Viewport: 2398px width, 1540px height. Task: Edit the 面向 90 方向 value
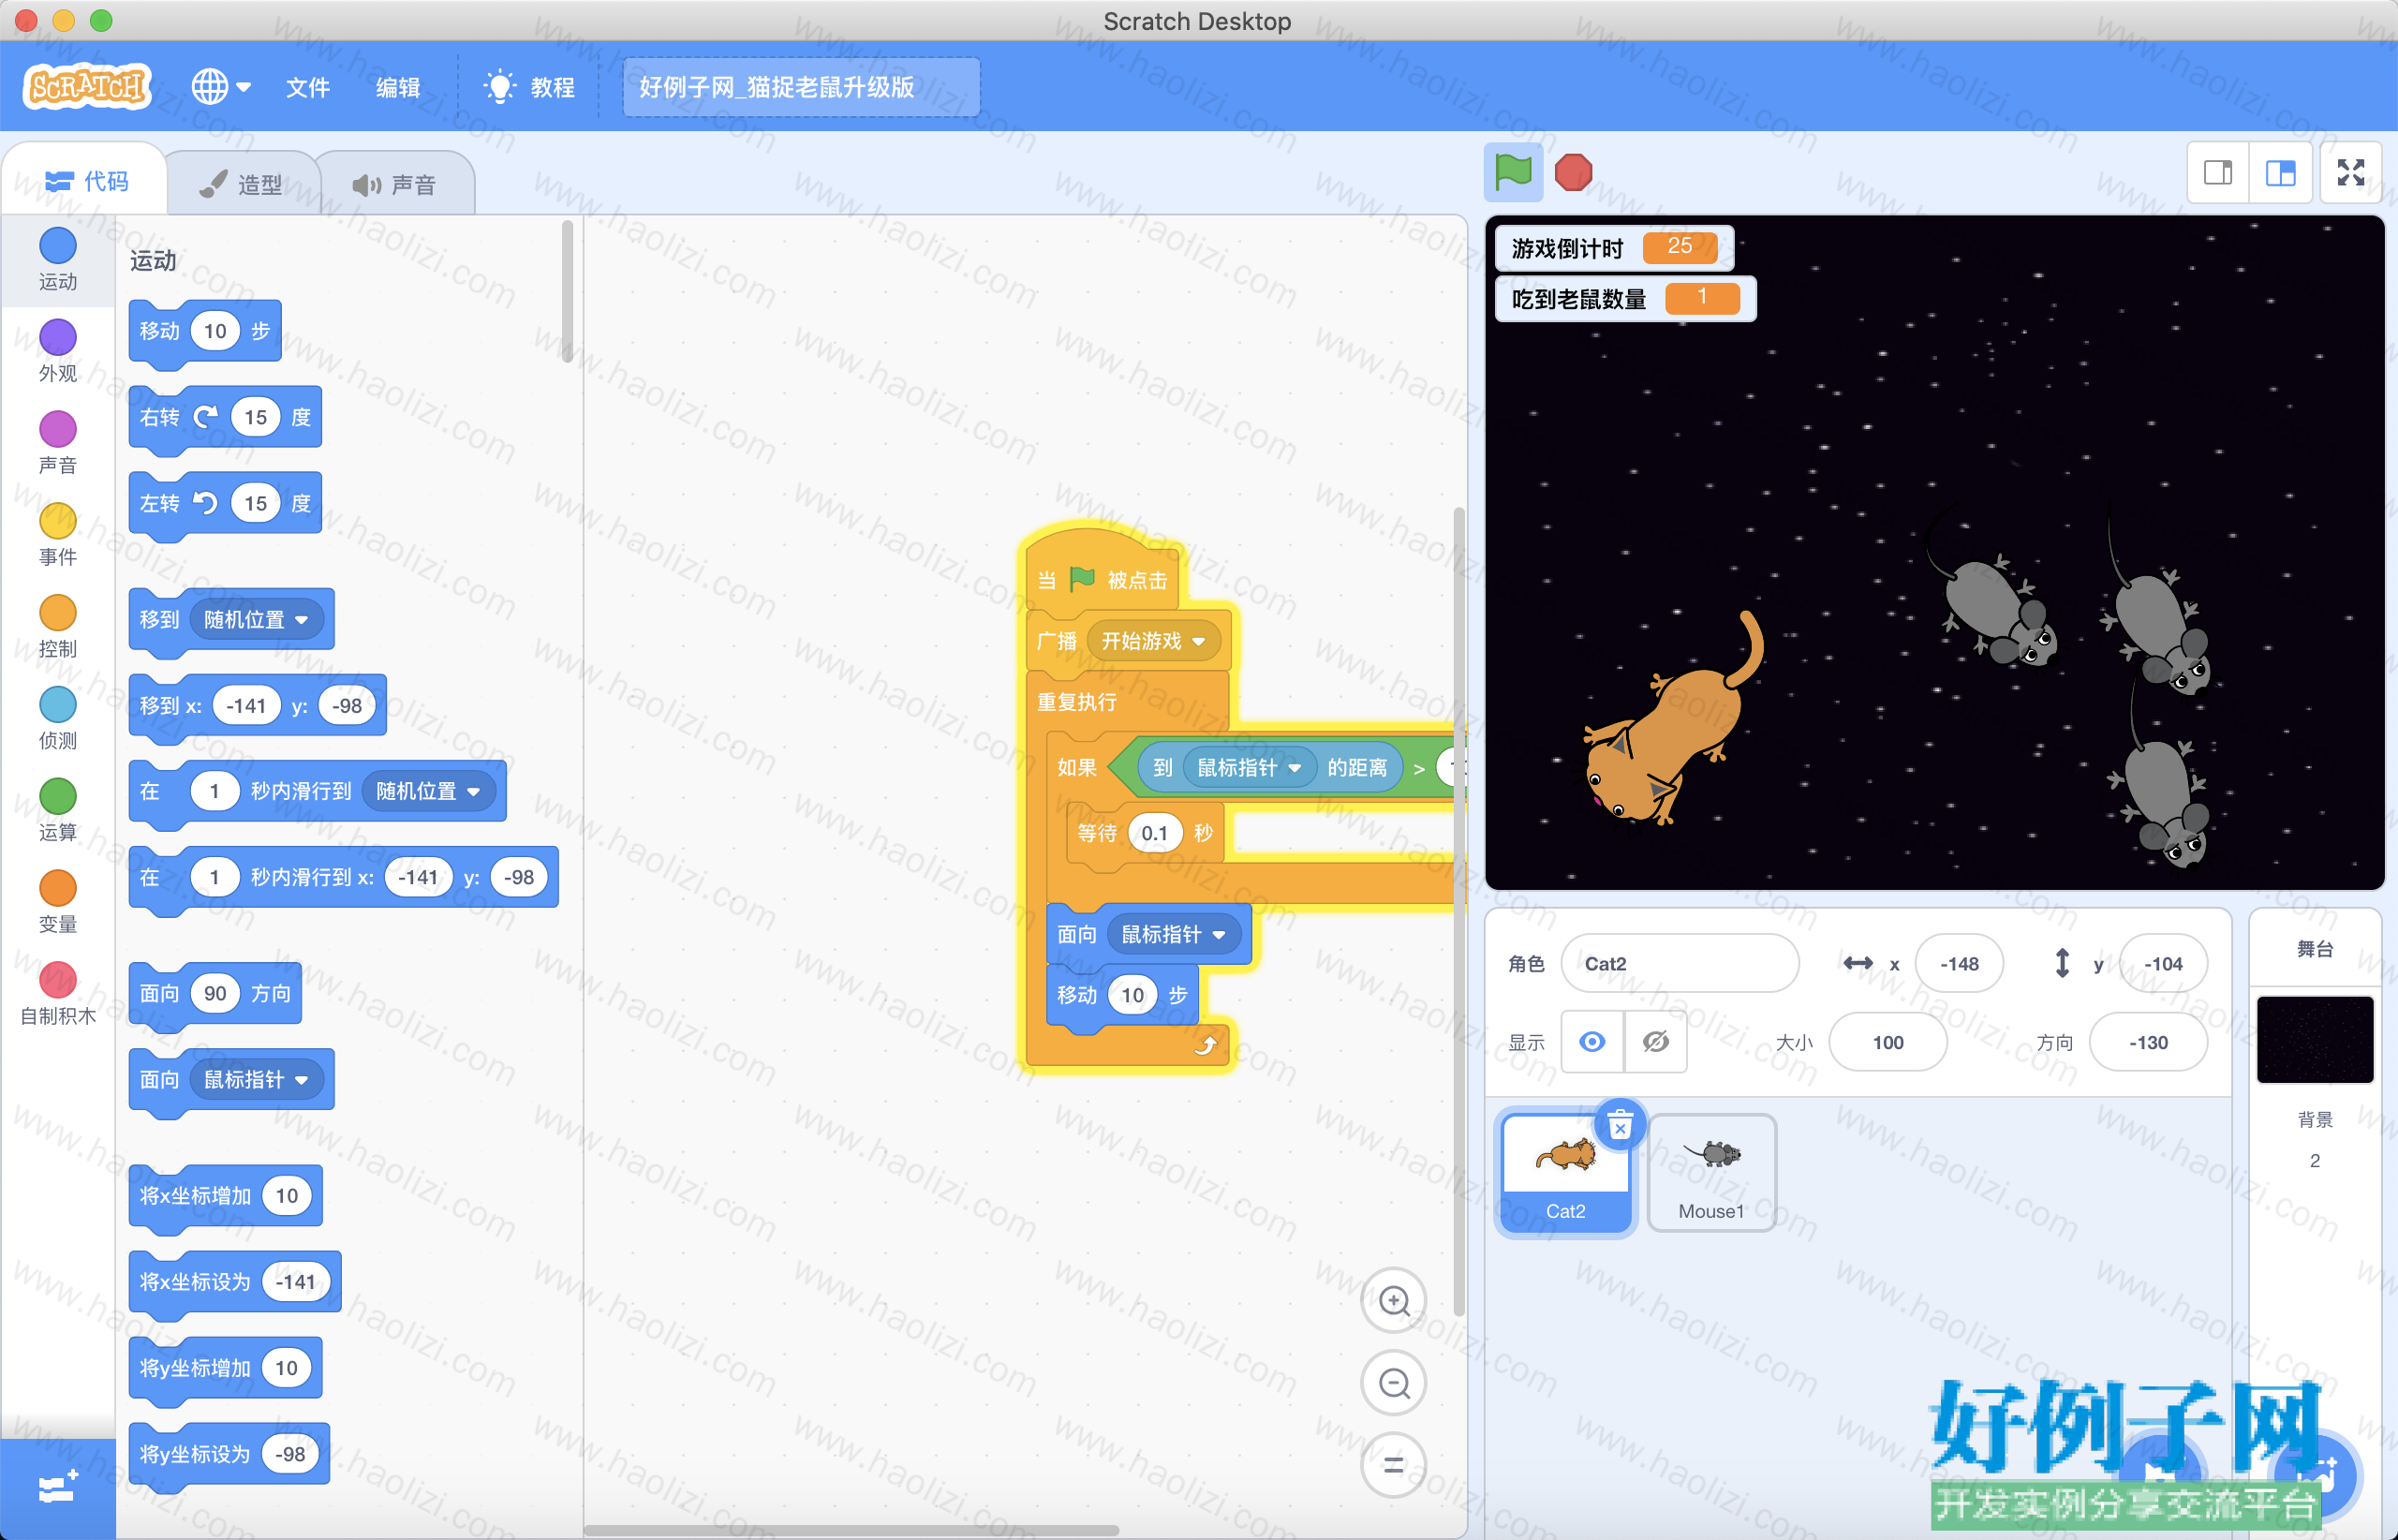point(215,993)
